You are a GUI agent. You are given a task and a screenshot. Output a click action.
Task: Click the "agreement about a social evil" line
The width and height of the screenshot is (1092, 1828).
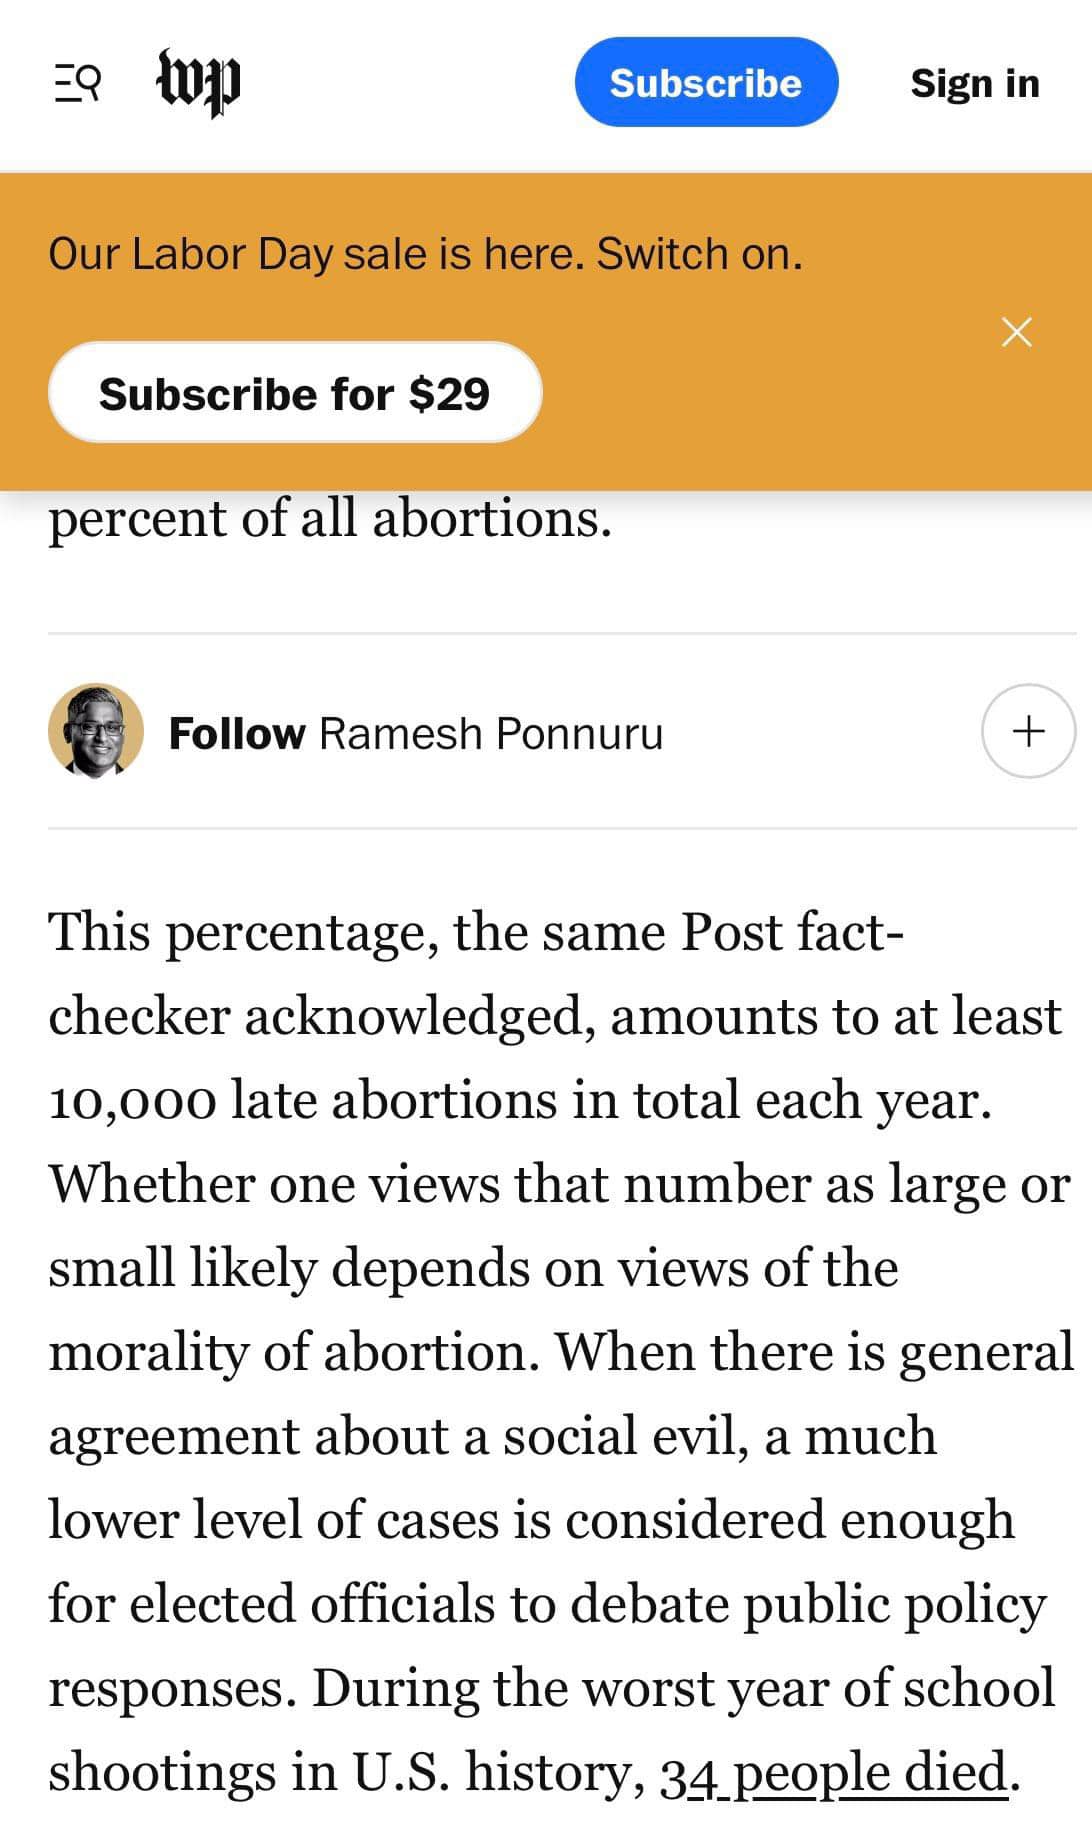(492, 1436)
